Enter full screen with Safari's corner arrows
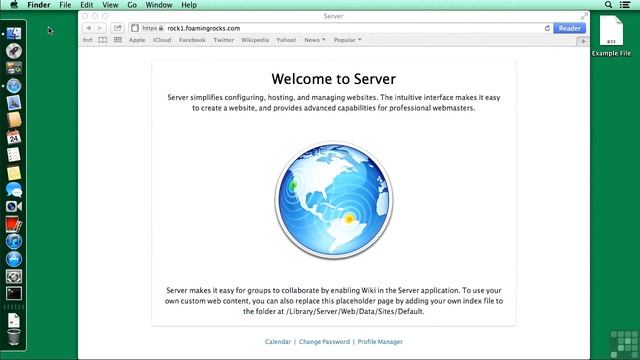The height and width of the screenshot is (360, 640). (x=584, y=16)
